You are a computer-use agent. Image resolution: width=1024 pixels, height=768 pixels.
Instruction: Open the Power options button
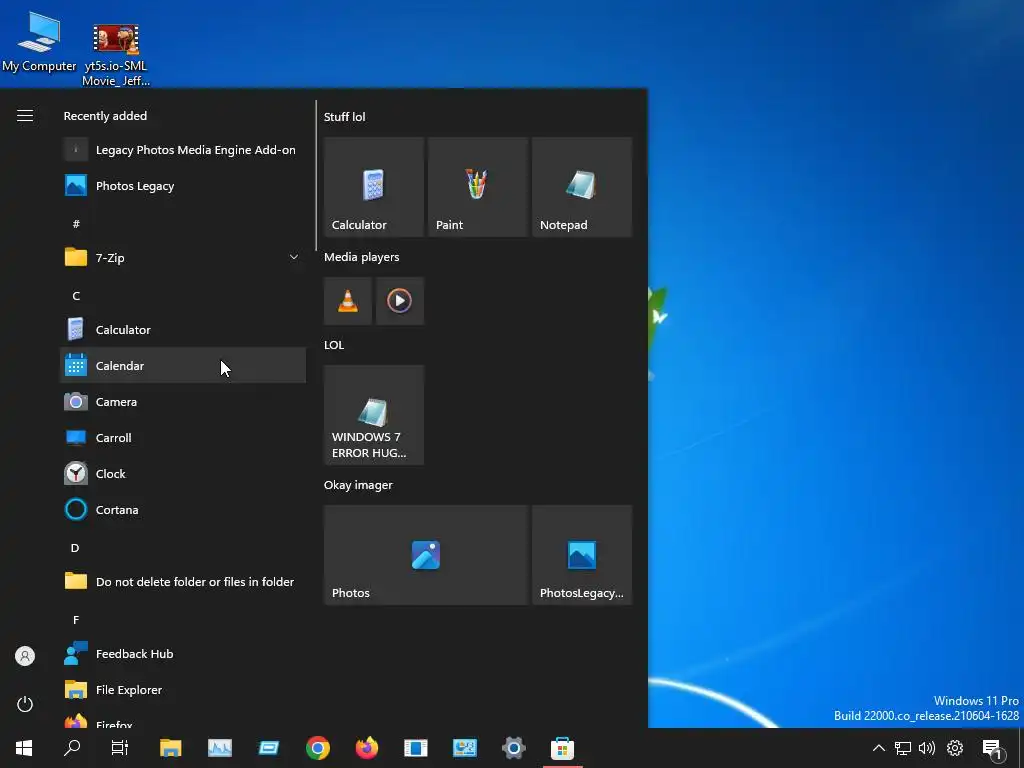pos(25,704)
